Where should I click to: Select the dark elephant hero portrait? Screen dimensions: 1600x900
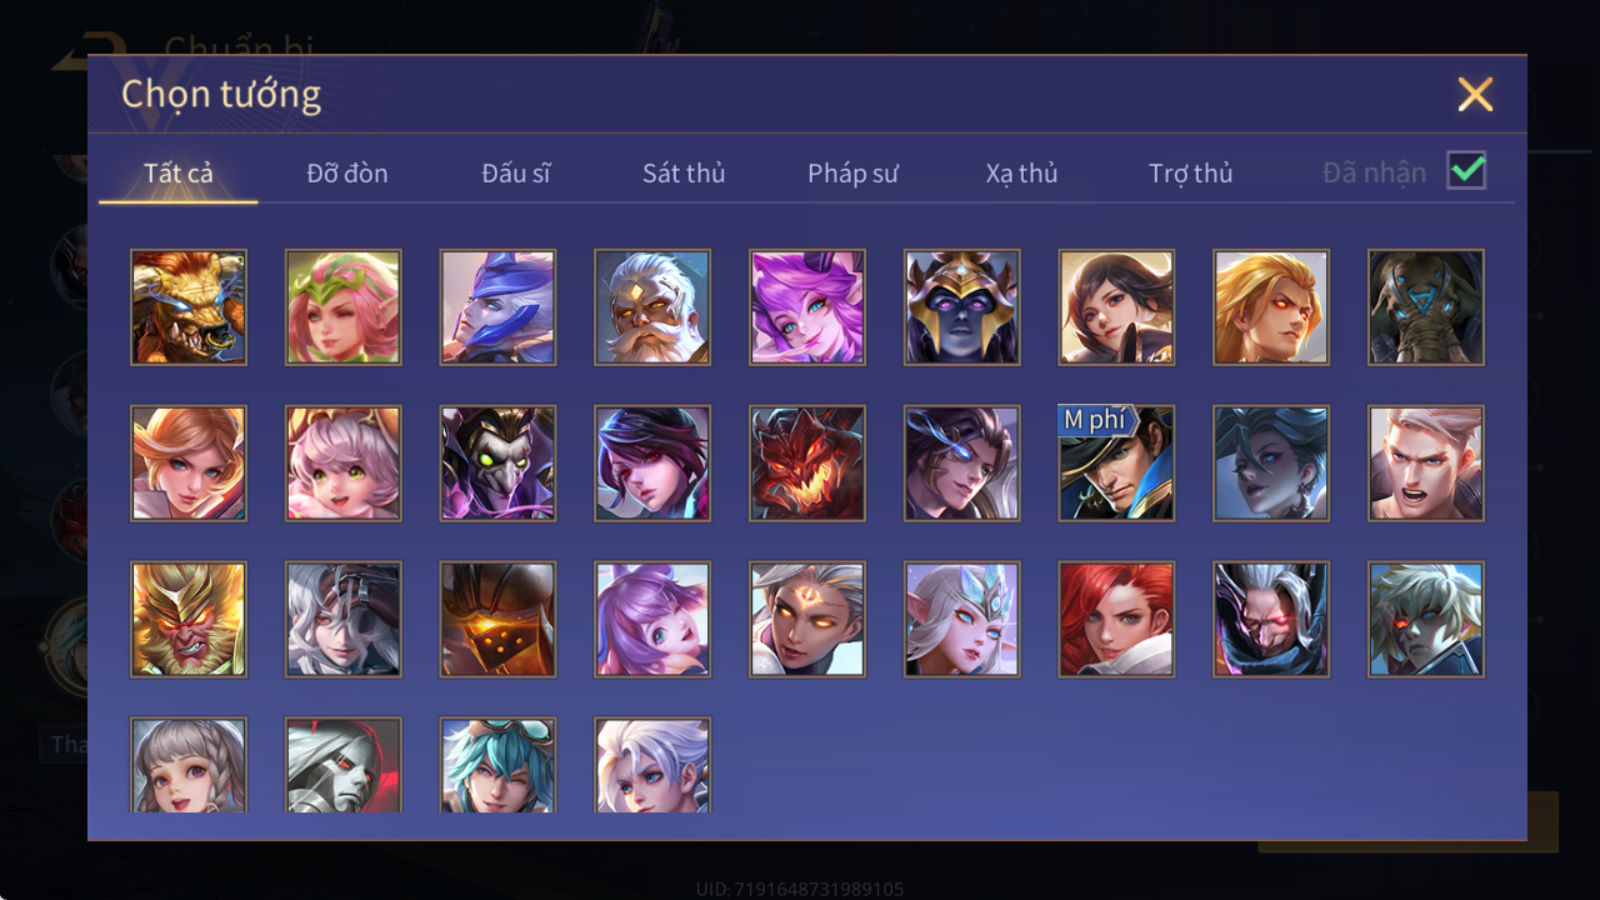[1425, 307]
